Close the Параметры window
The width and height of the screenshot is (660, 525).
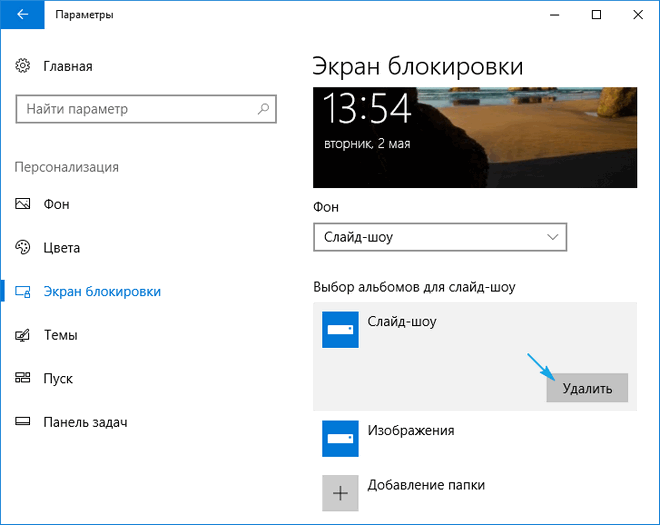click(x=641, y=15)
